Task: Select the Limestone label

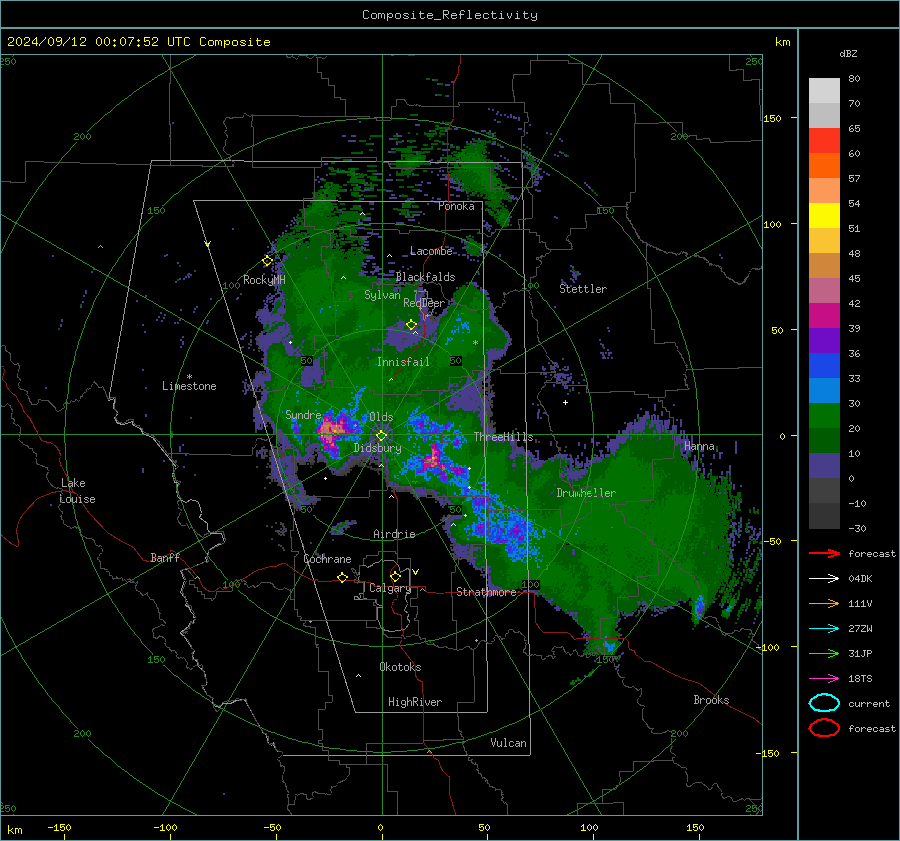Action: coord(189,386)
